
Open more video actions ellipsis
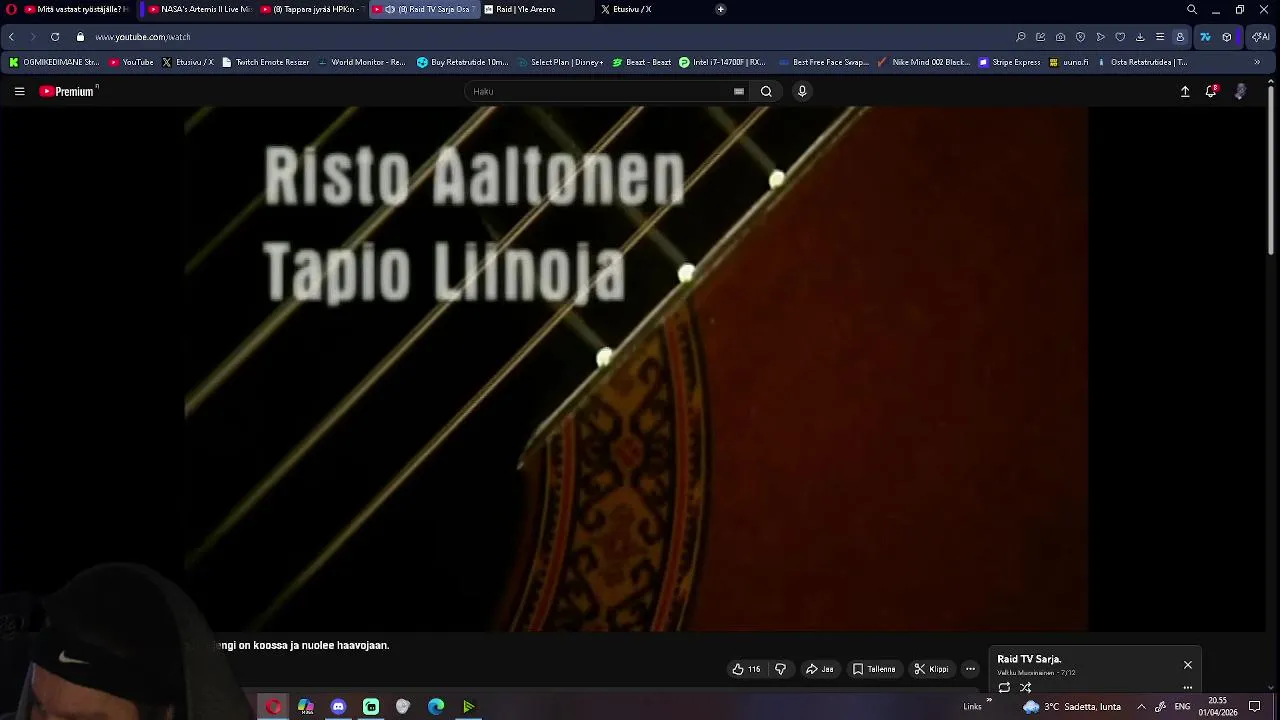[970, 669]
